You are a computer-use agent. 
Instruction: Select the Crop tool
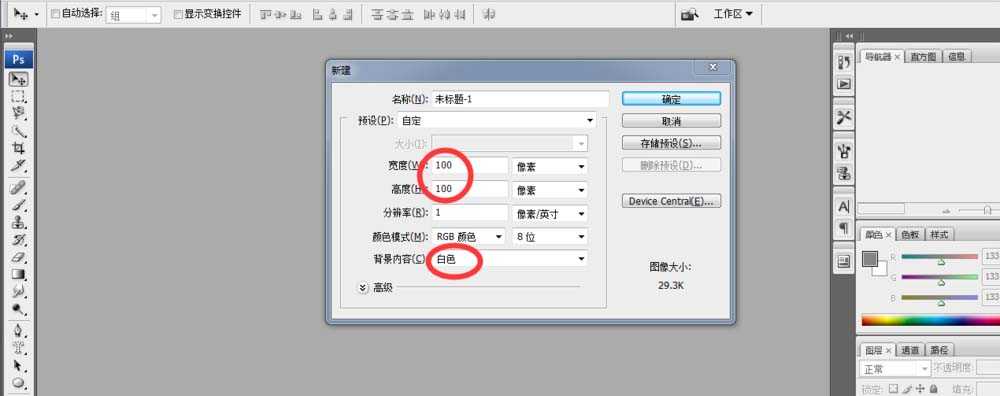point(18,149)
